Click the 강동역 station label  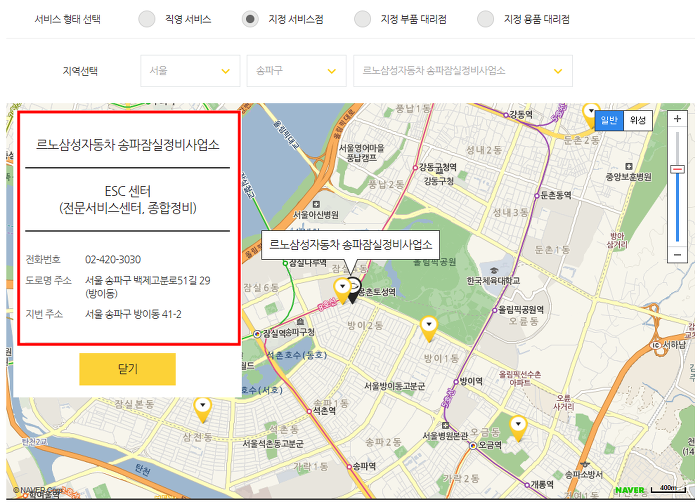coord(521,114)
